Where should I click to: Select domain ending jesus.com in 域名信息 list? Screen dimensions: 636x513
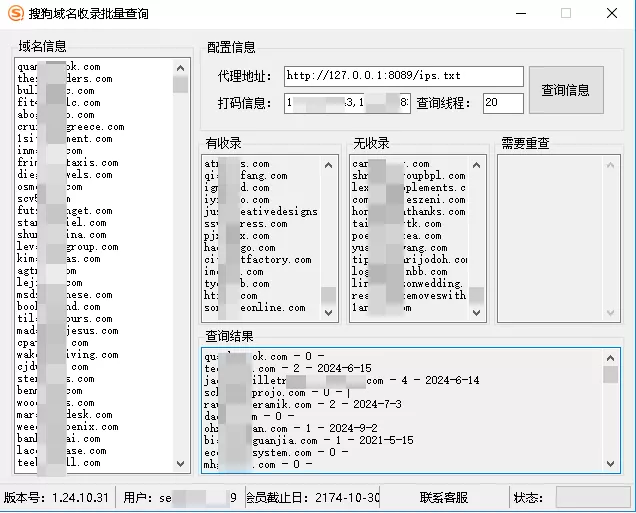[x=68, y=331]
